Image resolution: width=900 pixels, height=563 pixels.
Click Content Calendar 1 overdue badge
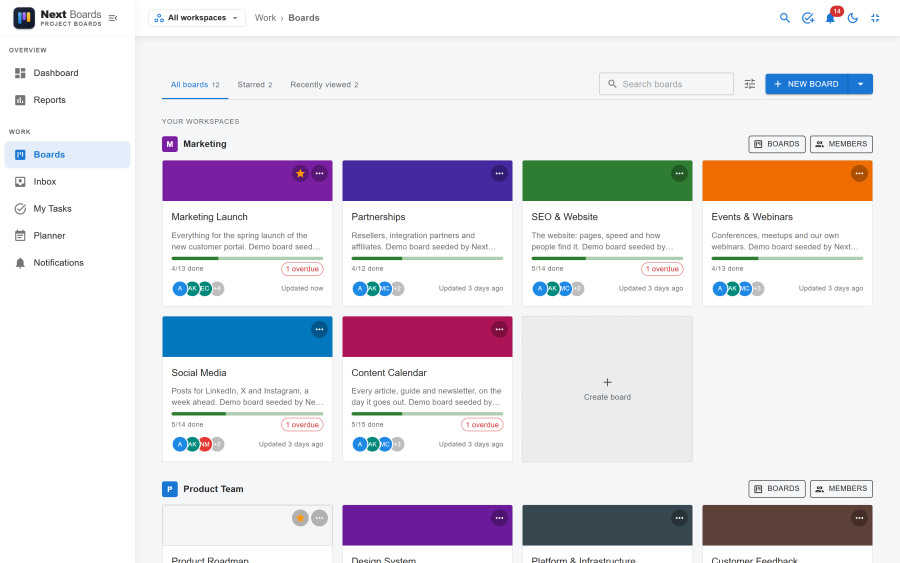(482, 425)
